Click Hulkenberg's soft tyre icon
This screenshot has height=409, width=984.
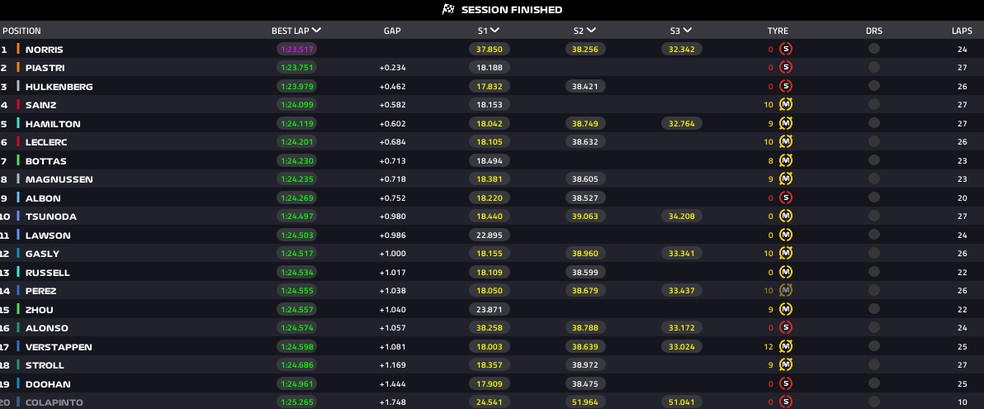(x=786, y=86)
